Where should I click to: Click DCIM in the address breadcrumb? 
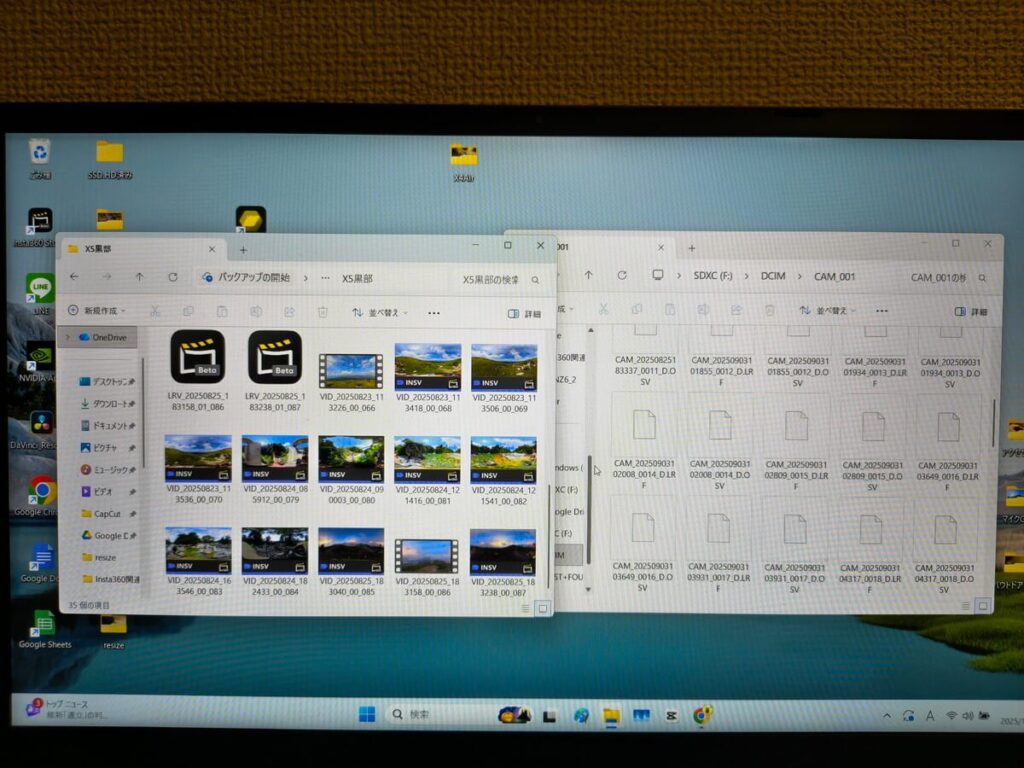click(772, 275)
